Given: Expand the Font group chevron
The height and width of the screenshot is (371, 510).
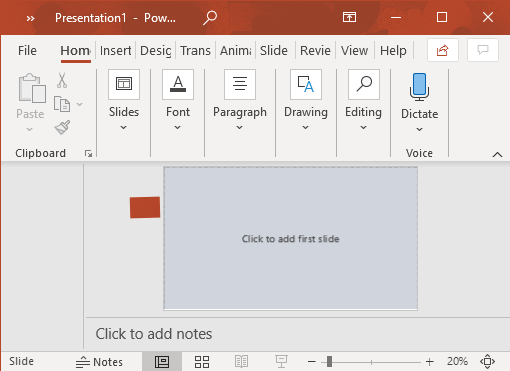Looking at the screenshot, I should pos(178,127).
